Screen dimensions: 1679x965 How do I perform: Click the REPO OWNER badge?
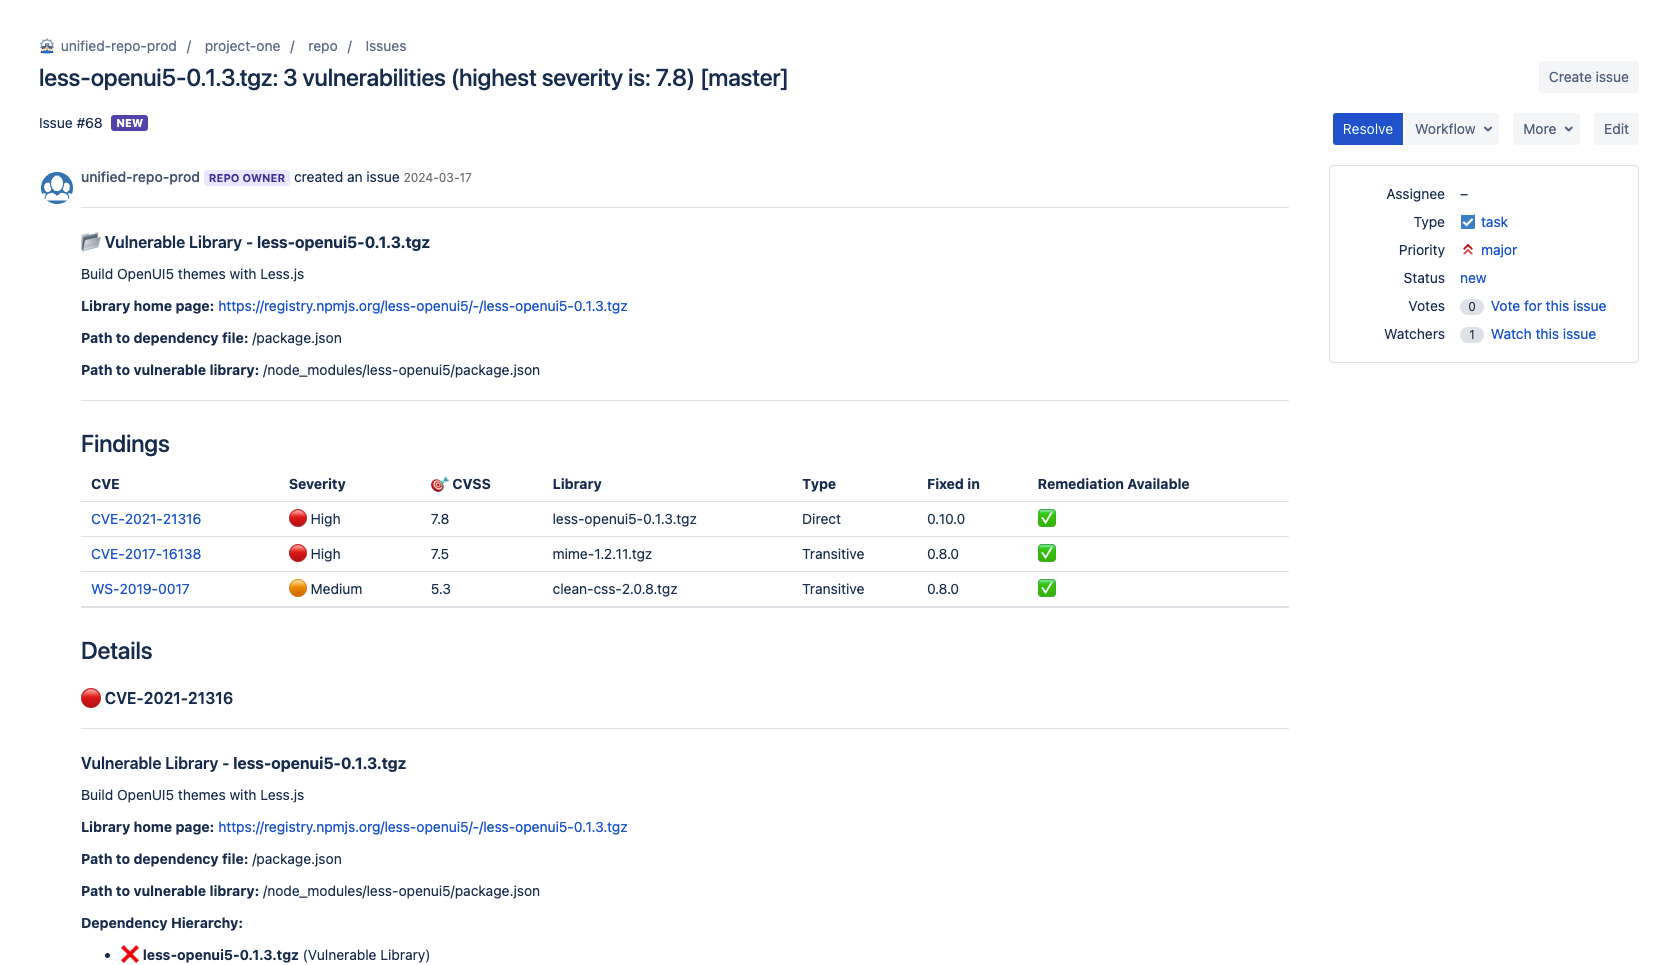coord(247,178)
